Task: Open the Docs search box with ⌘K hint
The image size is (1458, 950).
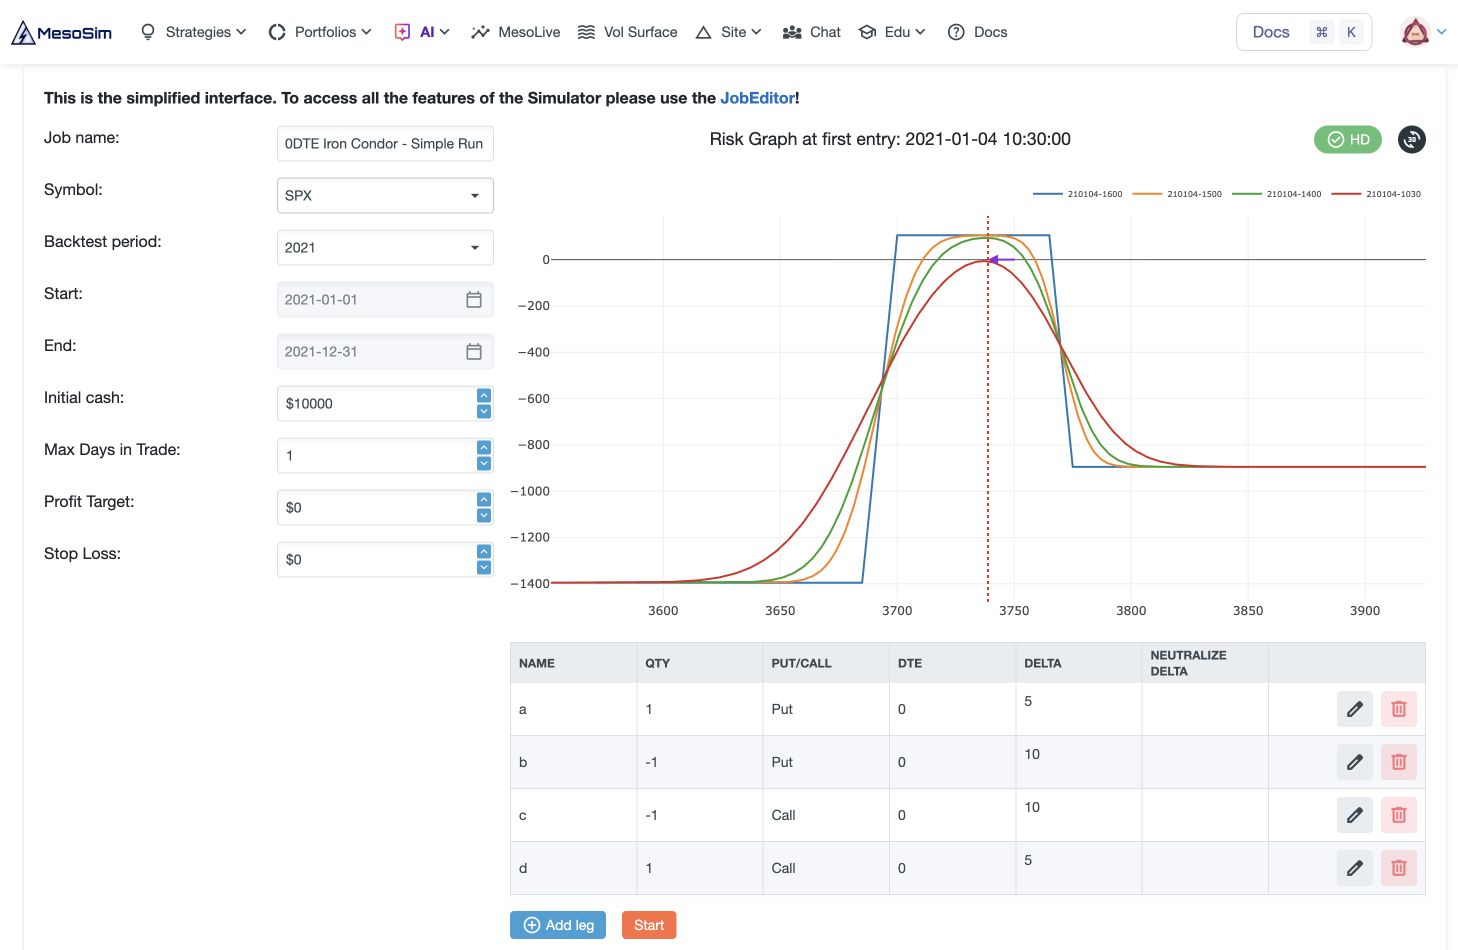Action: [1304, 32]
